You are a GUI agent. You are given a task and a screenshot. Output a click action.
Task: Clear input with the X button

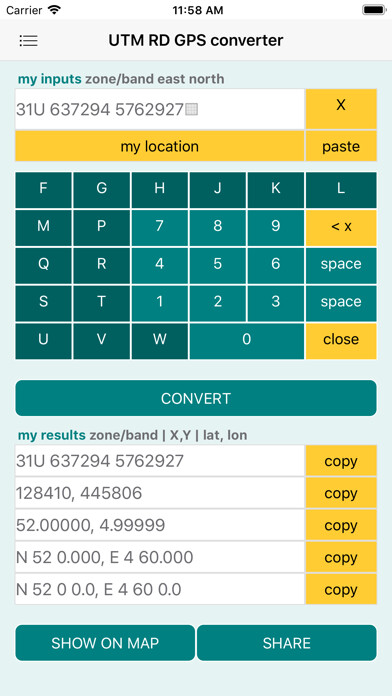click(x=341, y=109)
